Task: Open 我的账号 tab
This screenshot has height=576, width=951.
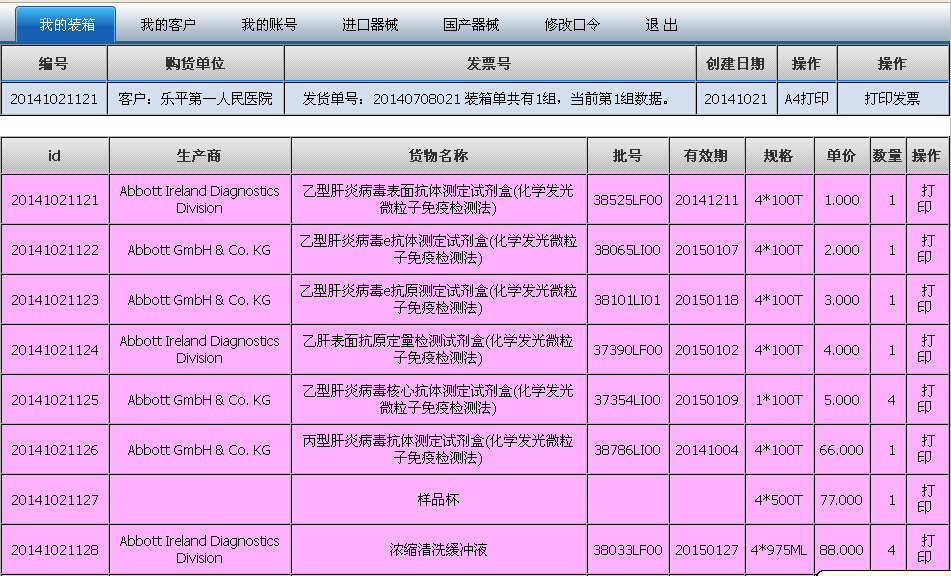Action: (269, 25)
